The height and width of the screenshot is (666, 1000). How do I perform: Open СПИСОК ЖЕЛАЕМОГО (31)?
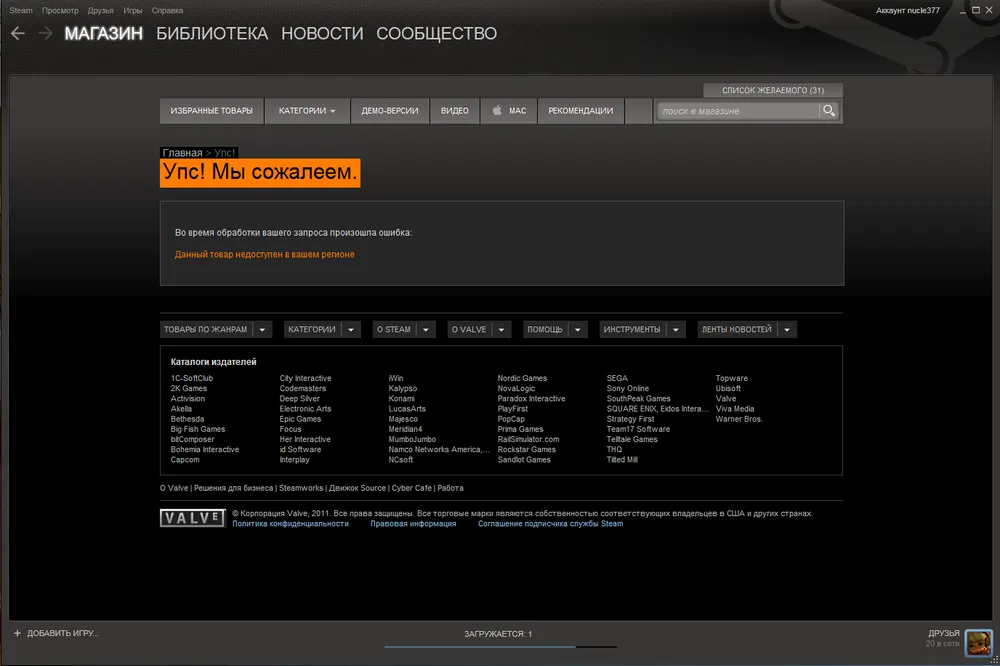(773, 90)
